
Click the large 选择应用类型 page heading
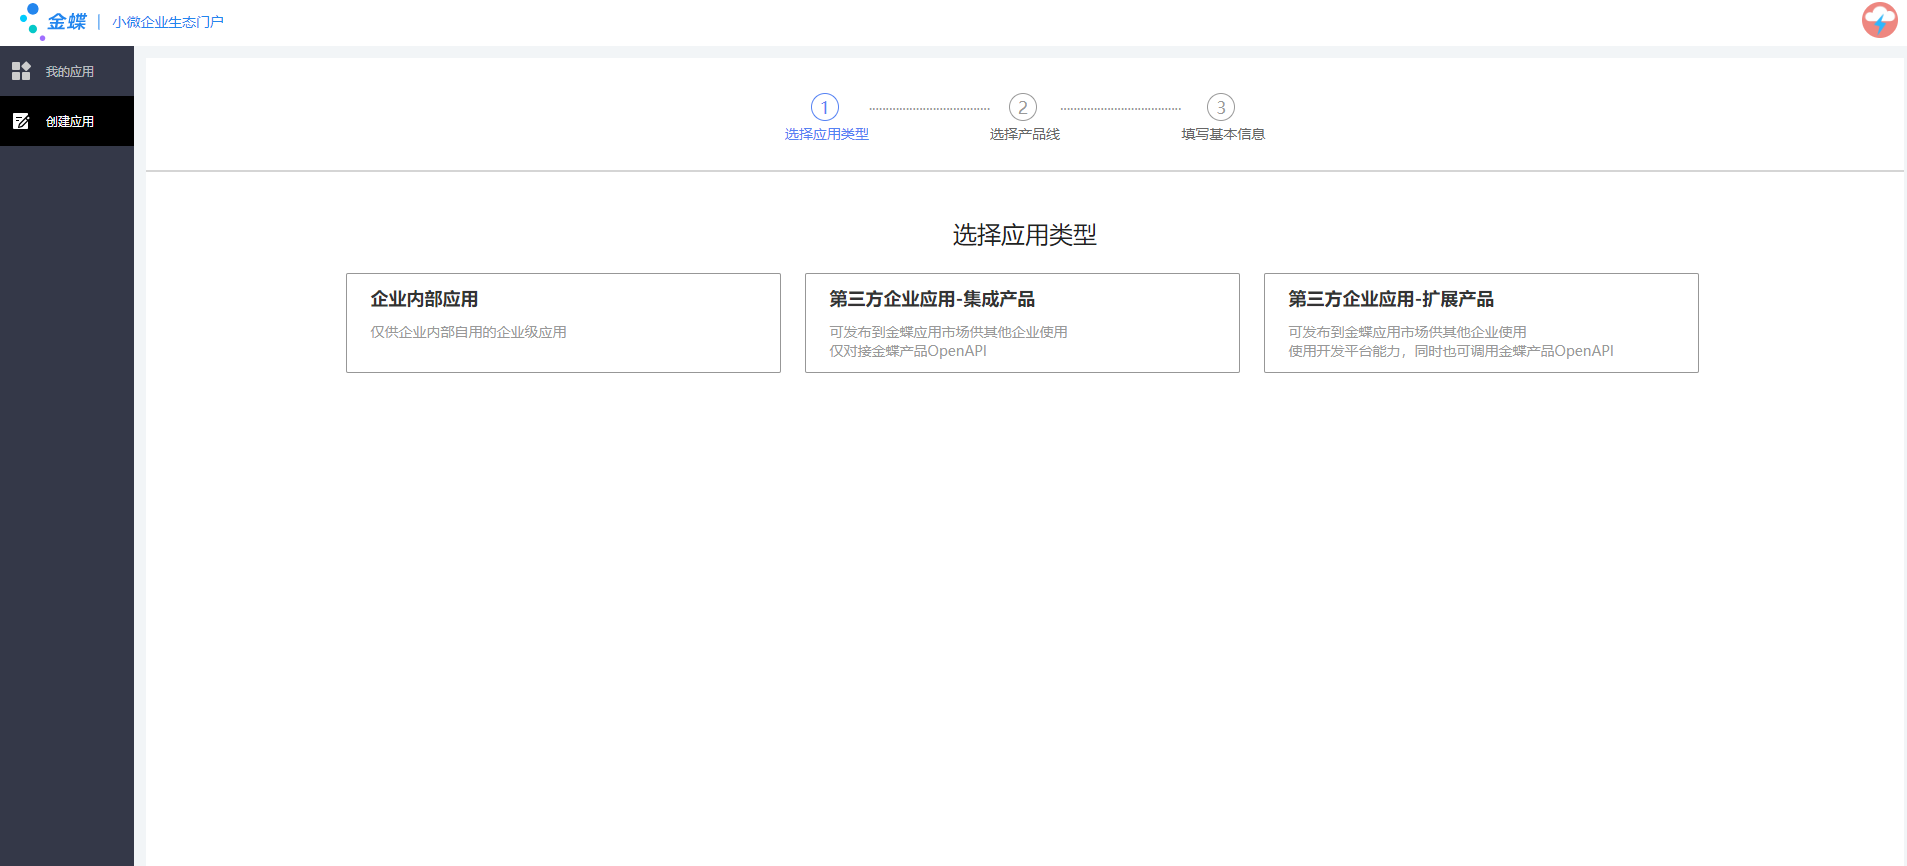pyautogui.click(x=1024, y=235)
